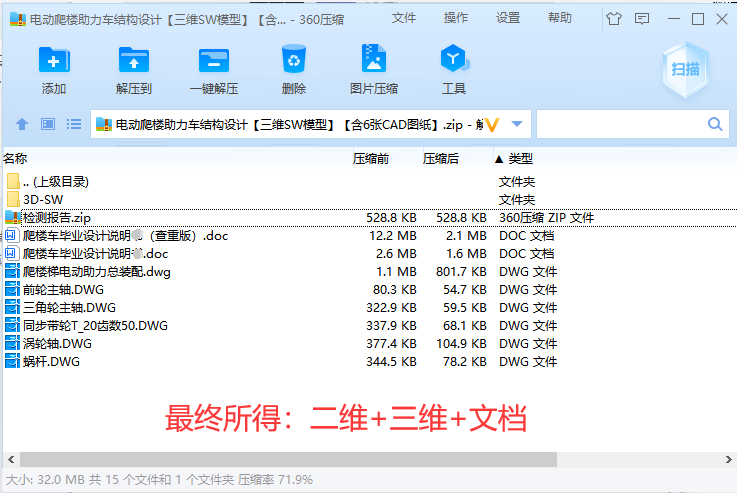Click the right arrow of horizontal scrollbar
The width and height of the screenshot is (737, 493).
point(729,459)
